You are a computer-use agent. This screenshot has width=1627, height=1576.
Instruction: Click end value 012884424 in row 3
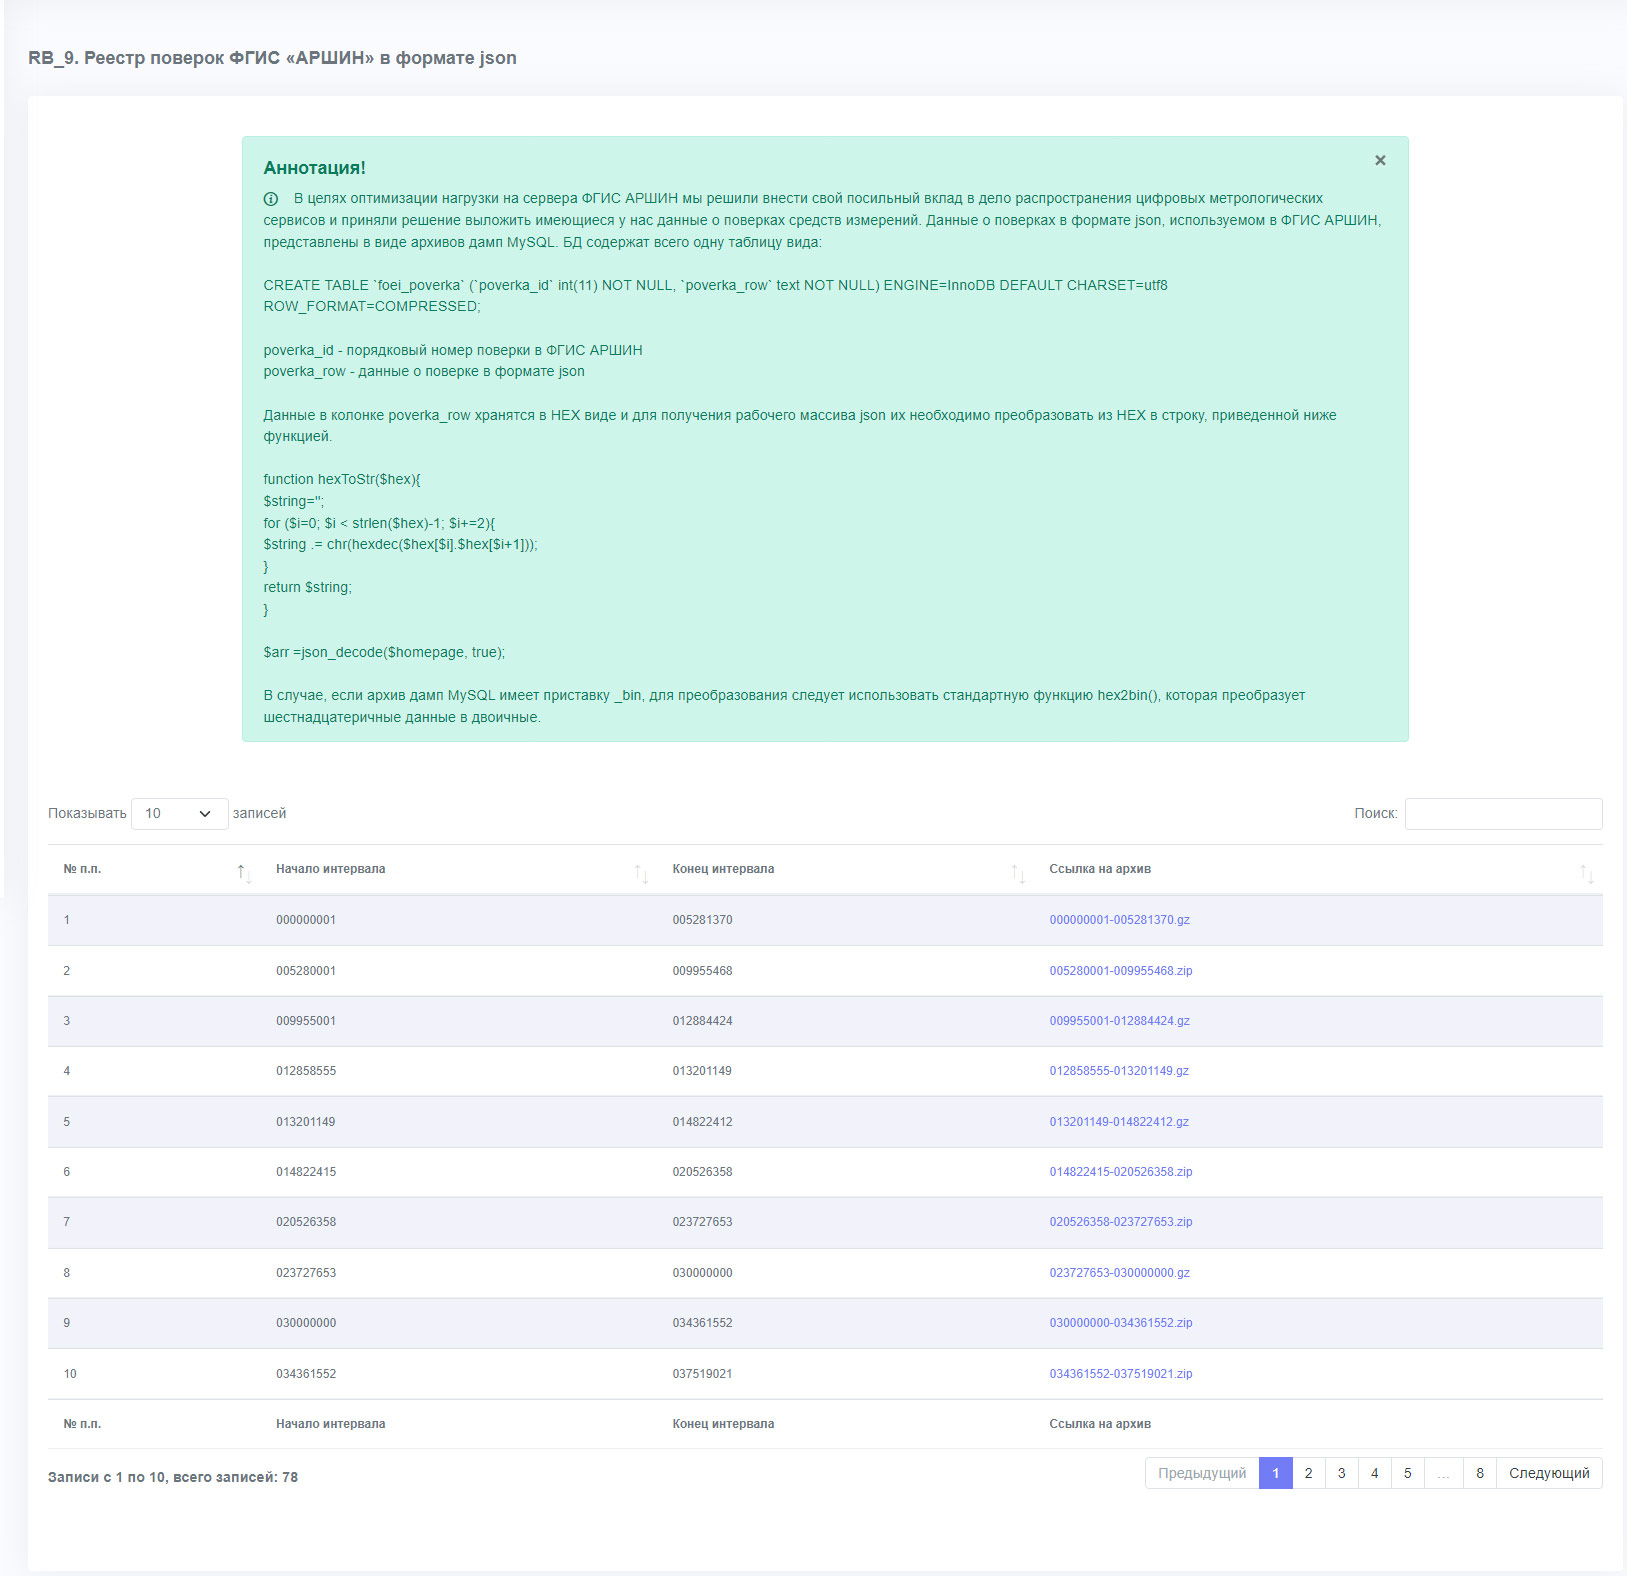click(x=702, y=1021)
